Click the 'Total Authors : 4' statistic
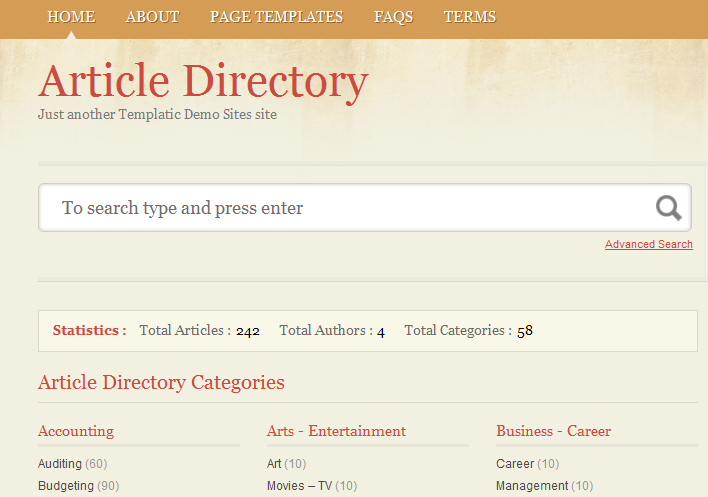The height and width of the screenshot is (497, 708). pos(332,330)
